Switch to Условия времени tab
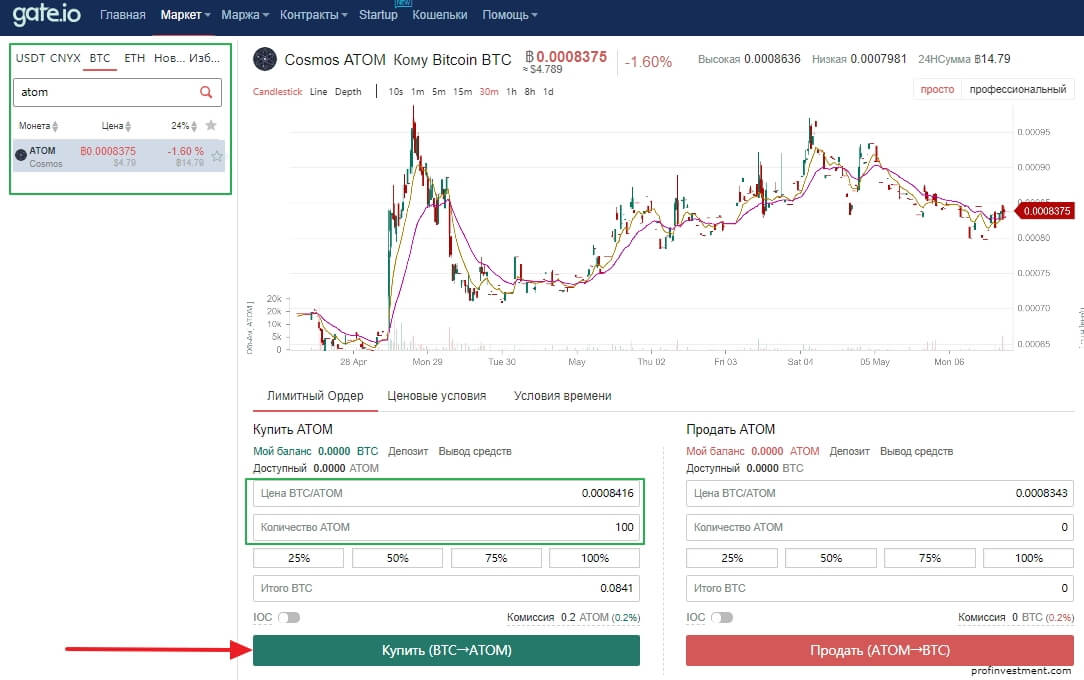This screenshot has width=1084, height=680. click(563, 396)
